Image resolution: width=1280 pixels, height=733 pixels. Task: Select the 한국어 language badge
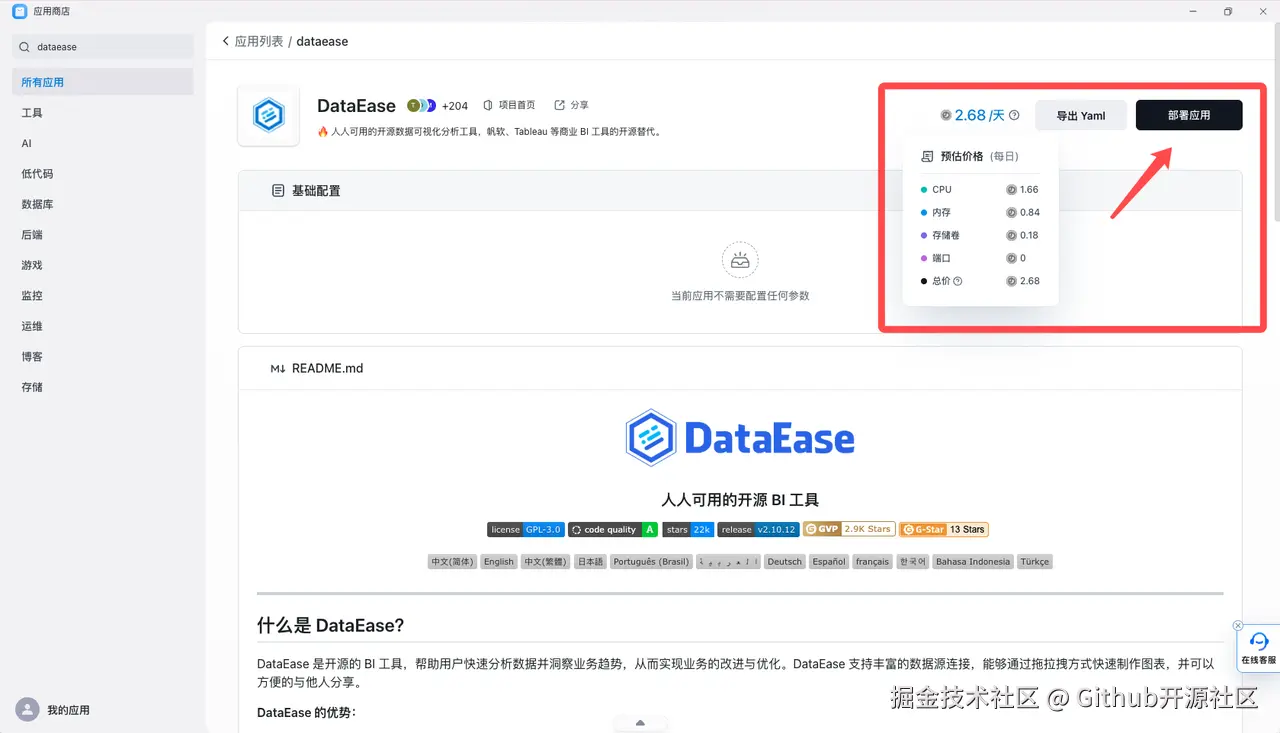[912, 562]
